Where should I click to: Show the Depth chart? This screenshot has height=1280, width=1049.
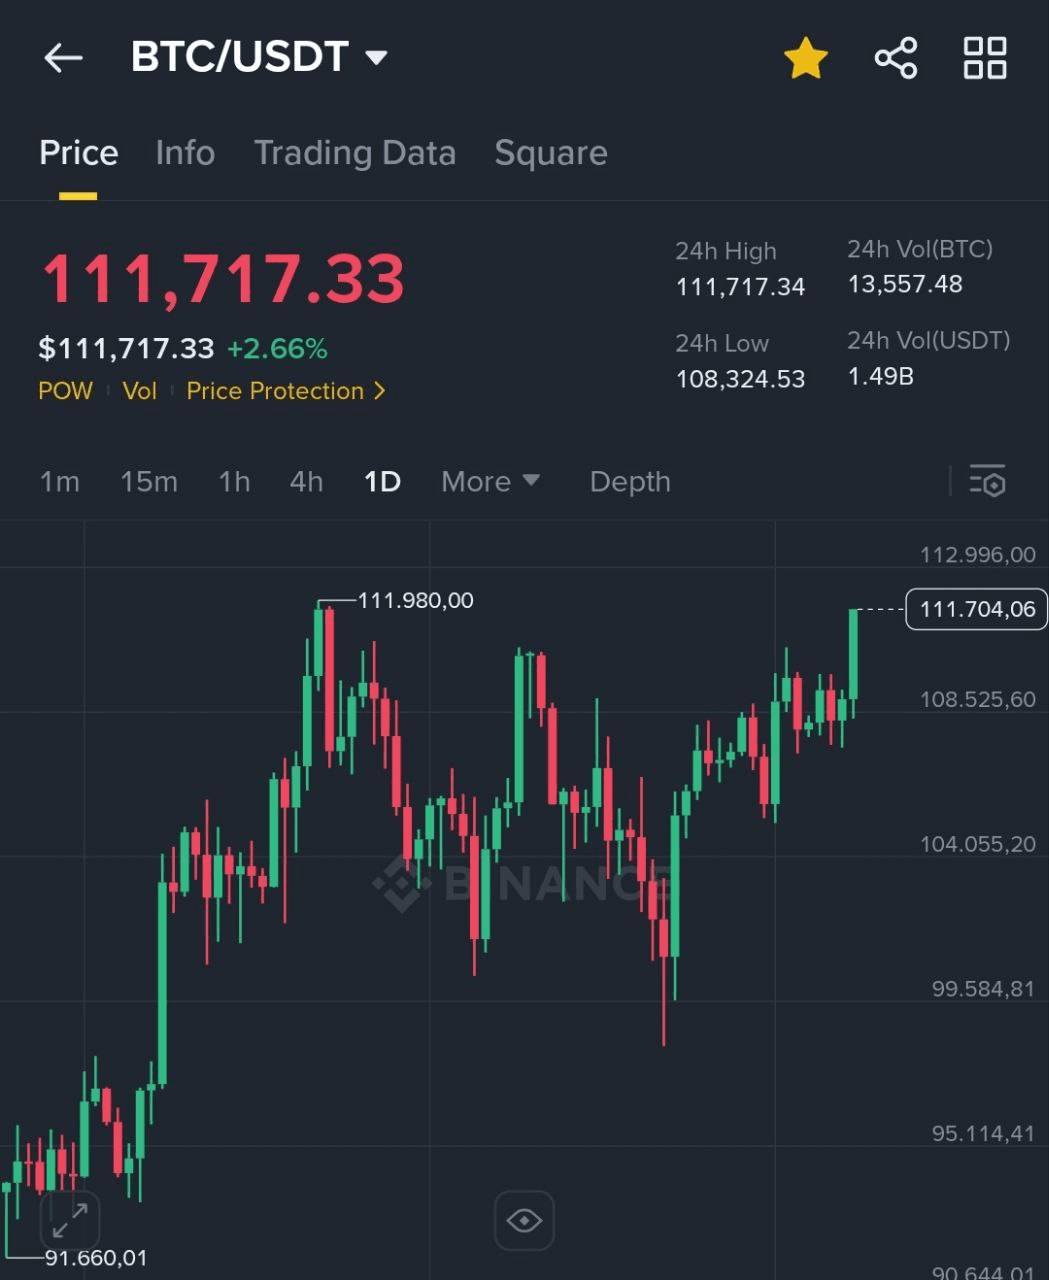[x=630, y=482]
